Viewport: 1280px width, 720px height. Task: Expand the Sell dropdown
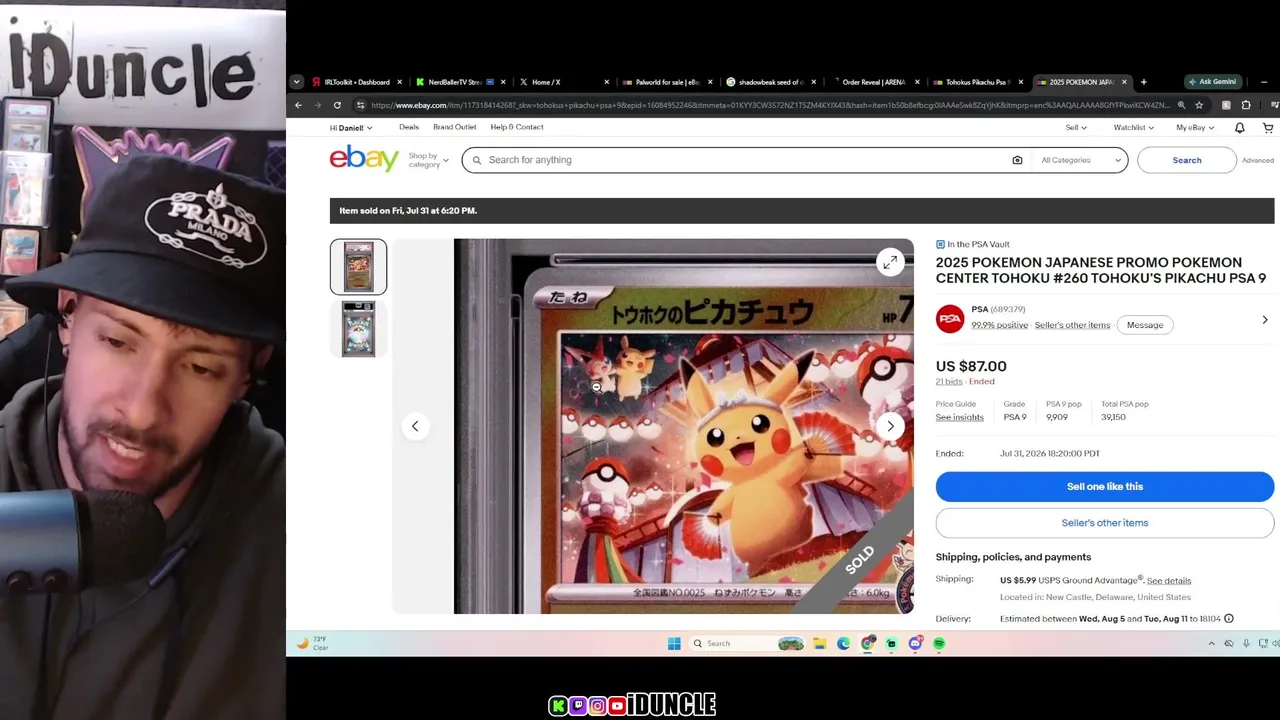1076,128
